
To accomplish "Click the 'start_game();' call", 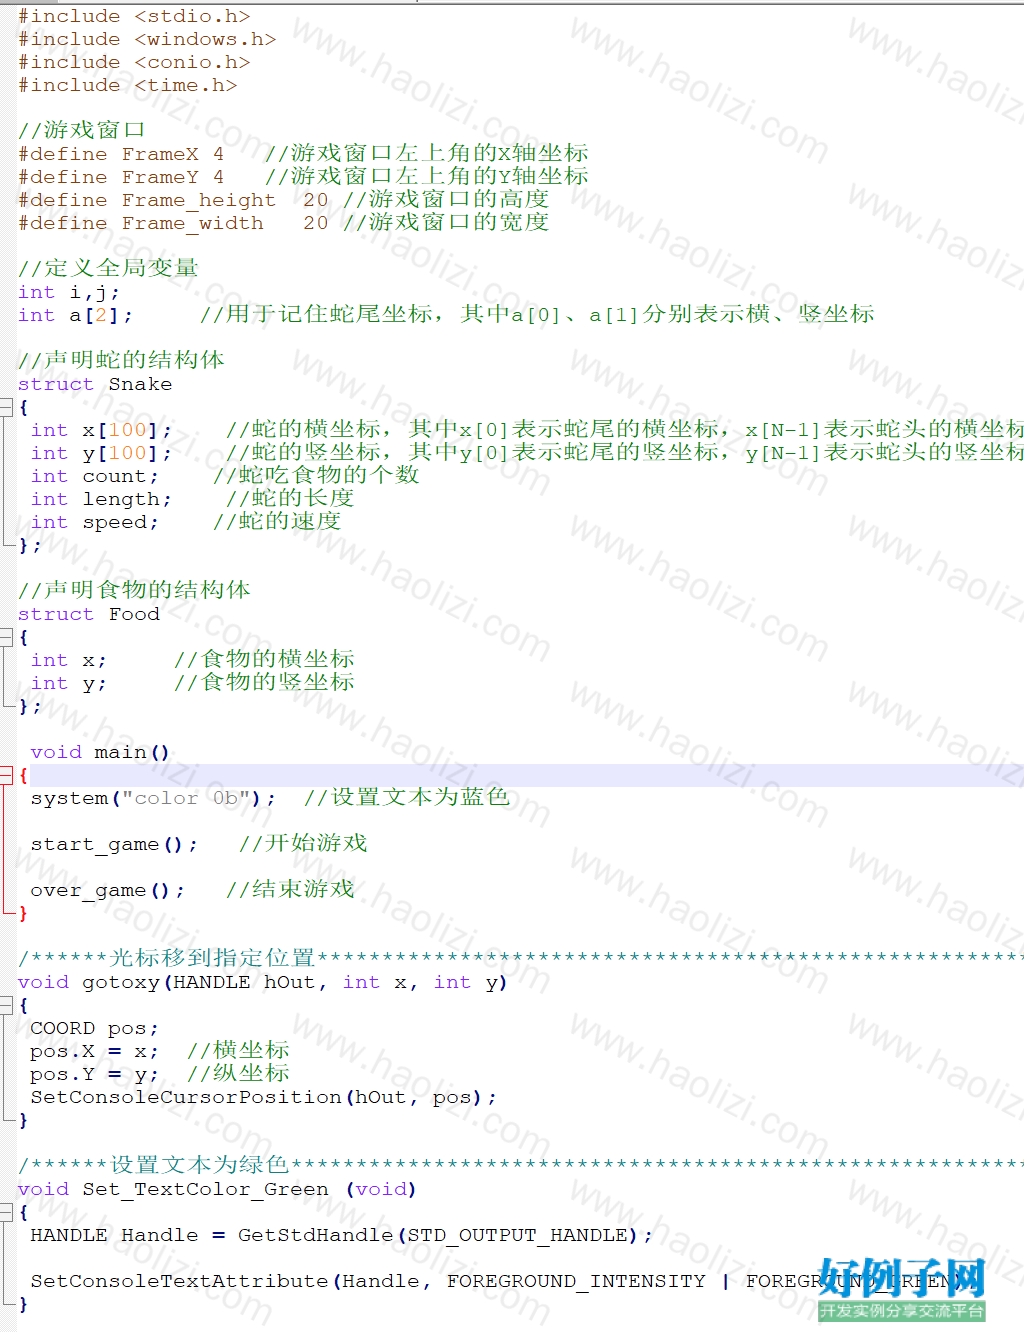I will (x=114, y=844).
